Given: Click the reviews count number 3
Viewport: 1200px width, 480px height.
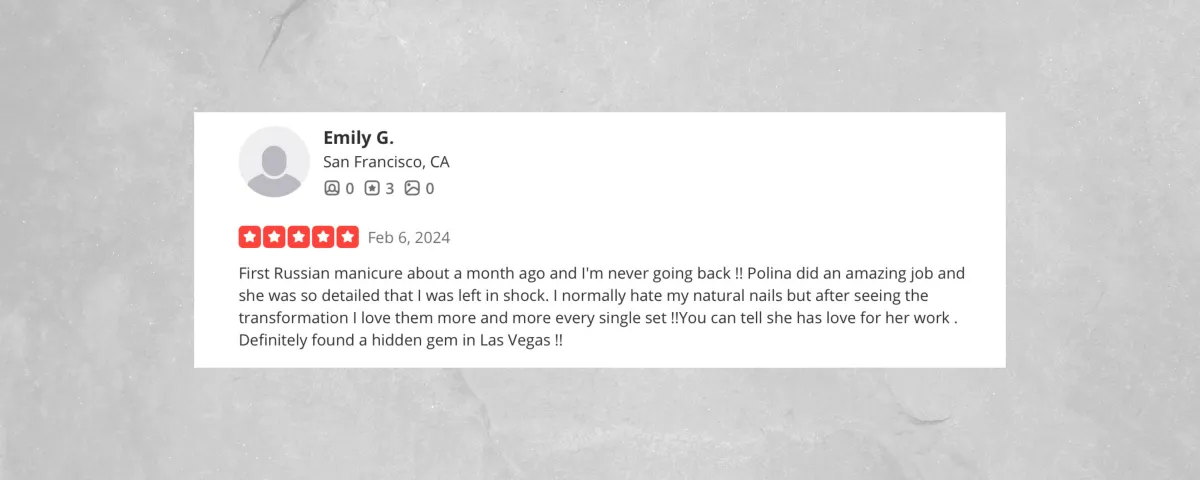Looking at the screenshot, I should point(390,188).
